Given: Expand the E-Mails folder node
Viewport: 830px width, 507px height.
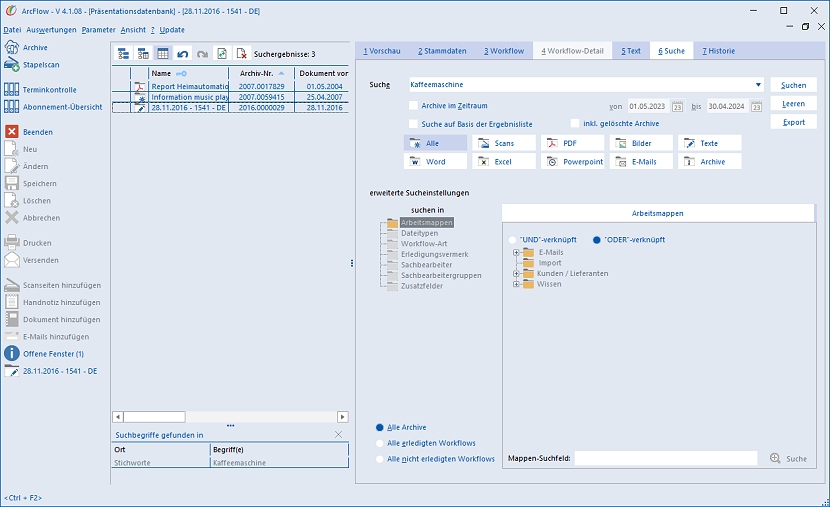Looking at the screenshot, I should click(x=516, y=252).
